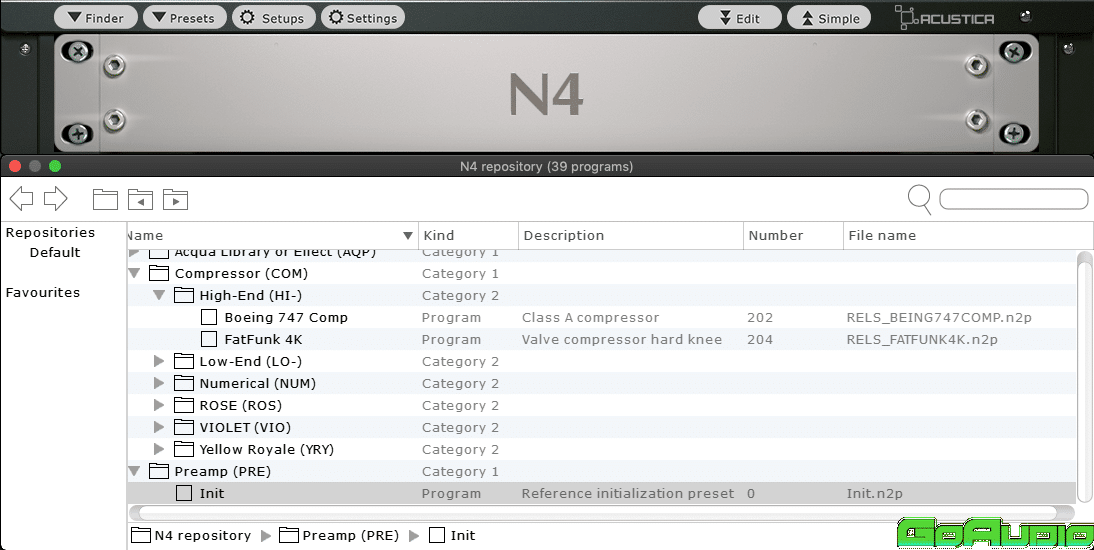Click file name RELS_FATFUNK4K.n2p
1094x550 pixels.
[922, 340]
